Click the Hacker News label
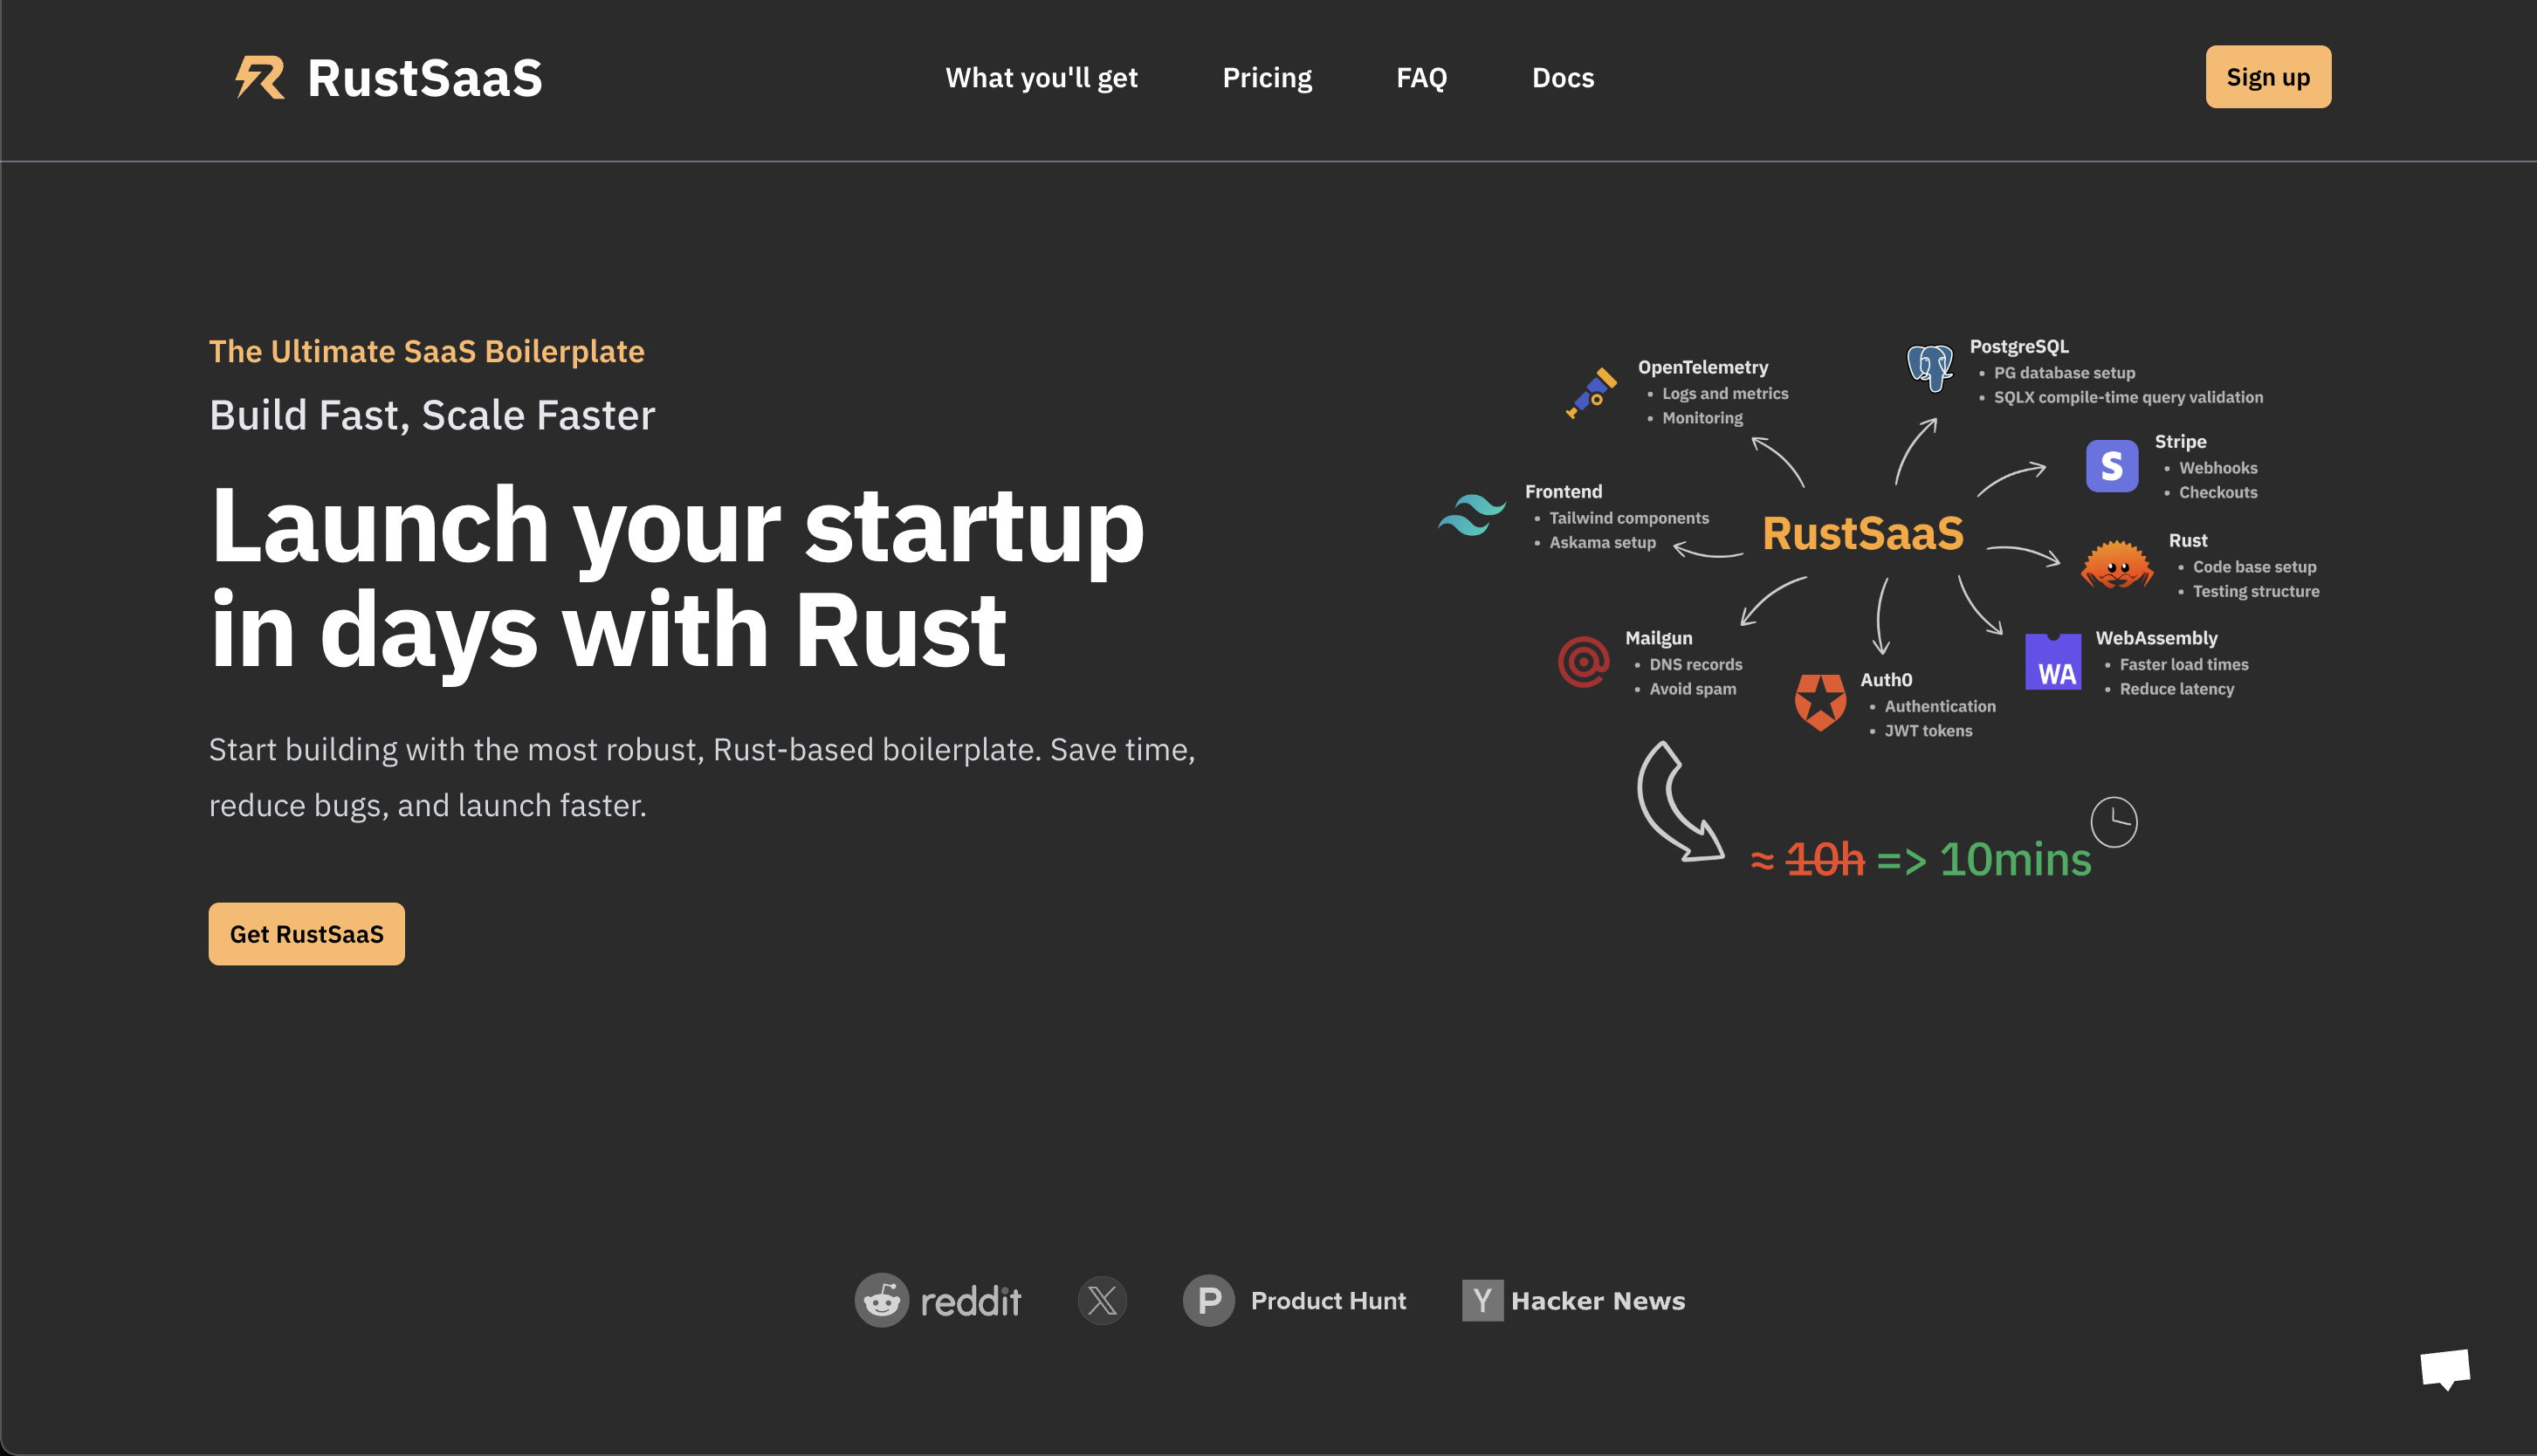The height and width of the screenshot is (1456, 2537). pos(1598,1301)
